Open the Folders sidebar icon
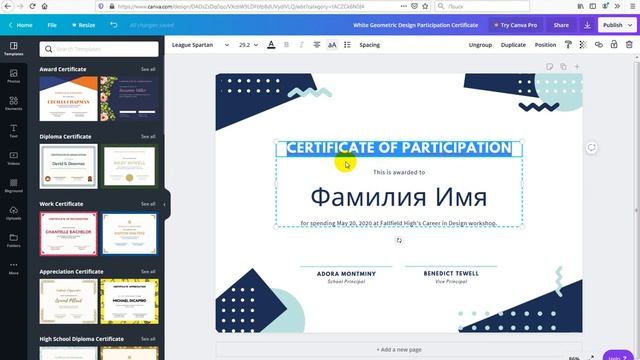Viewport: 640px width, 360px height. [13, 240]
